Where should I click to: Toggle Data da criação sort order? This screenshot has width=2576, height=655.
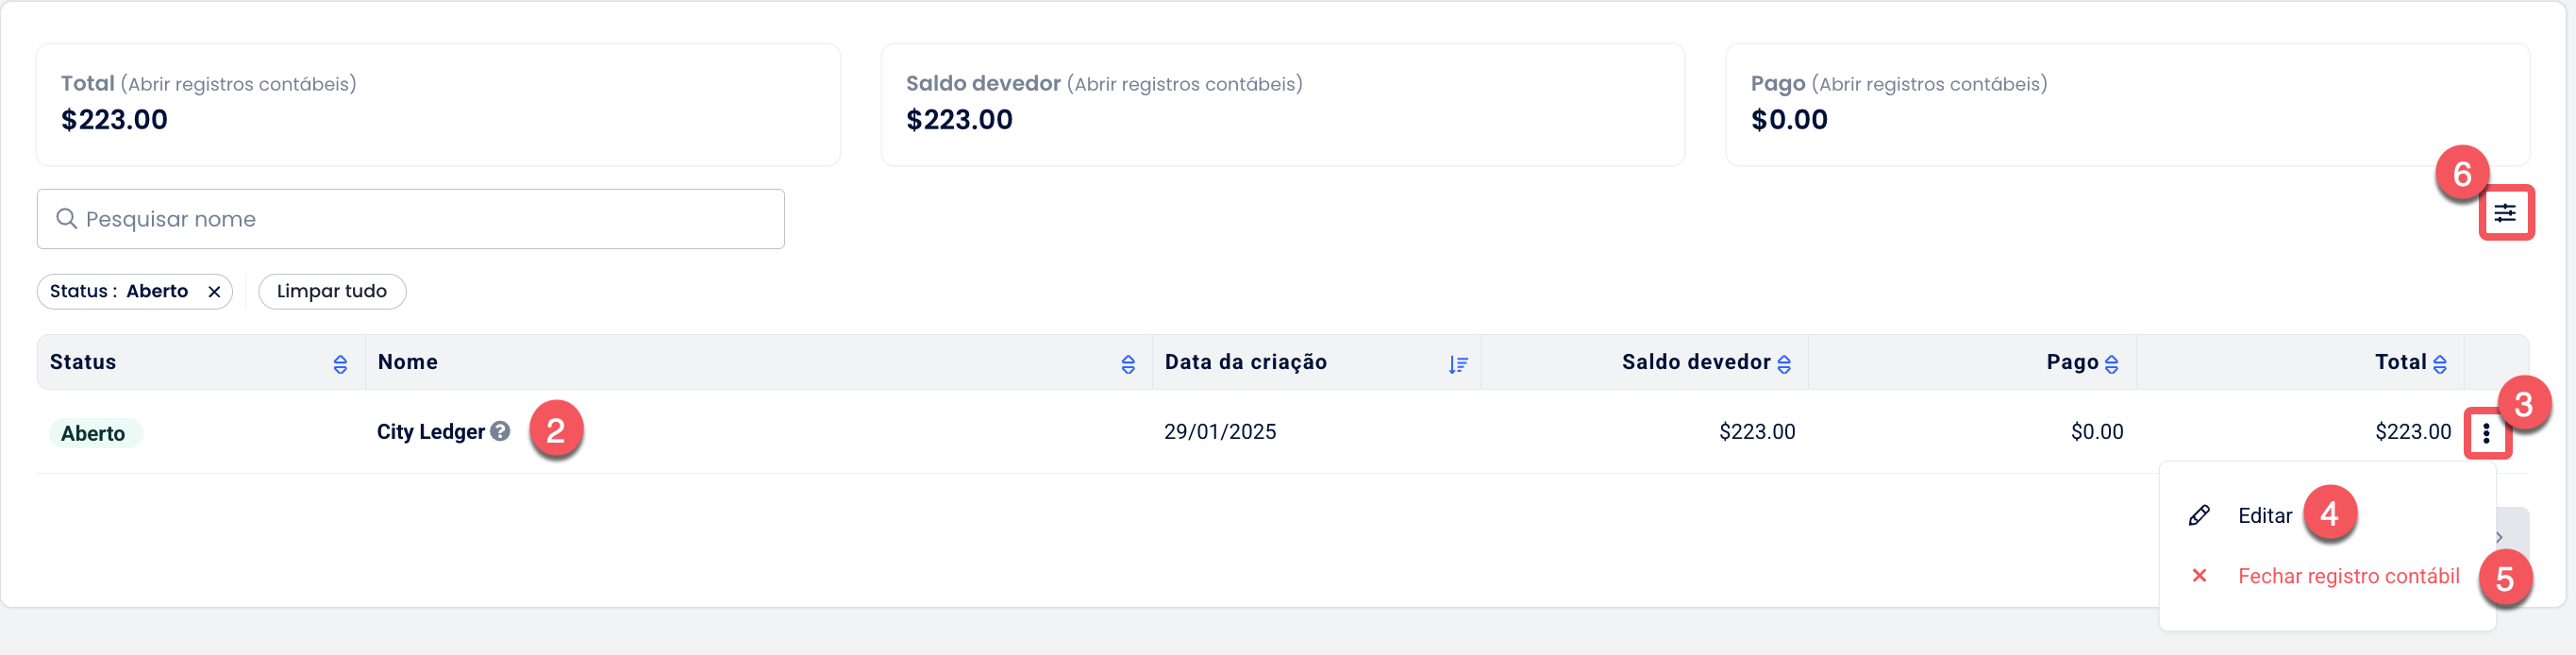(x=1458, y=364)
